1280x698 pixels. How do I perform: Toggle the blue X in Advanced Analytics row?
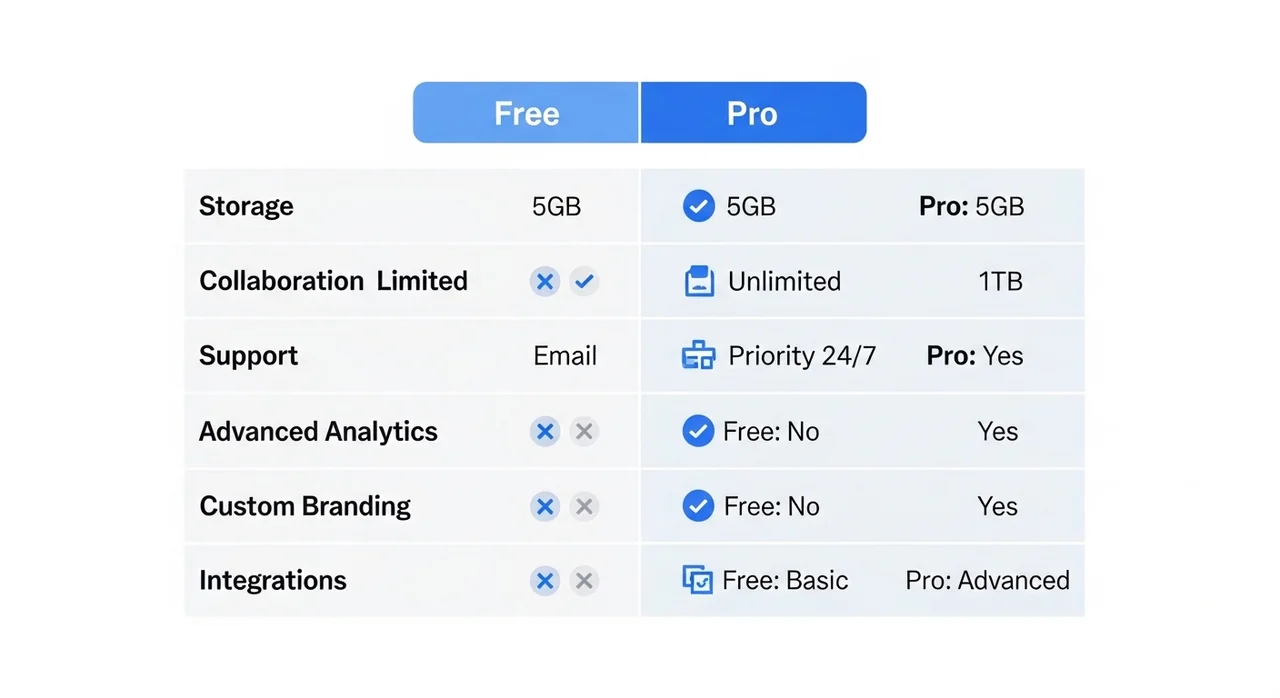(545, 431)
